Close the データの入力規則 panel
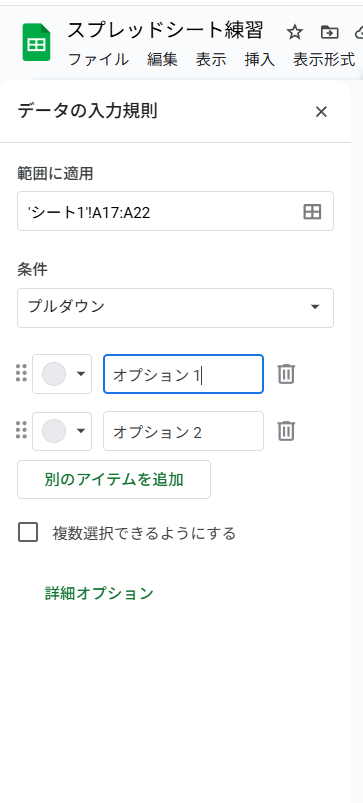 point(321,112)
